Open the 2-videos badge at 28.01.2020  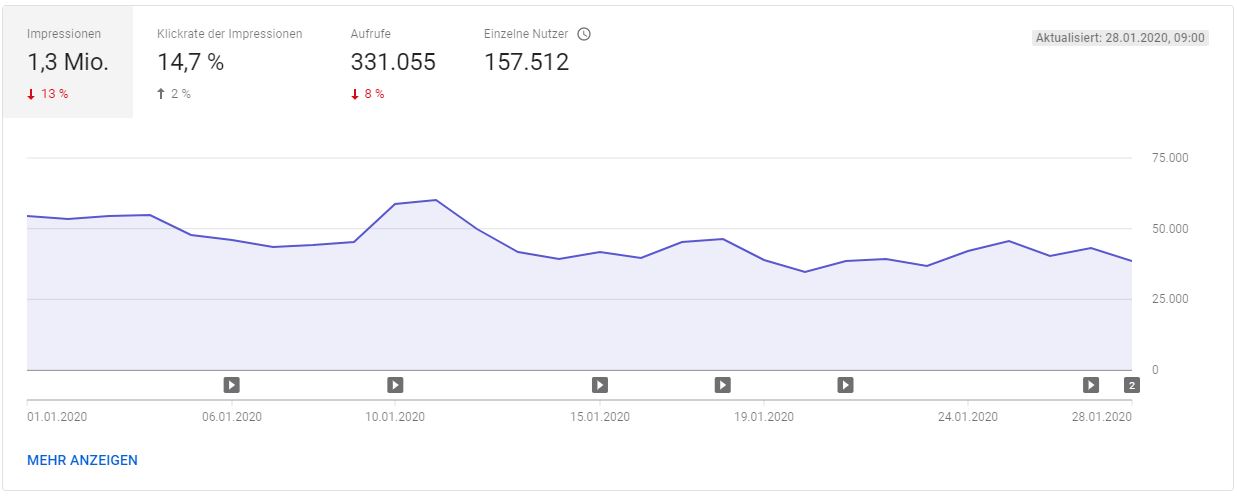(x=1132, y=384)
